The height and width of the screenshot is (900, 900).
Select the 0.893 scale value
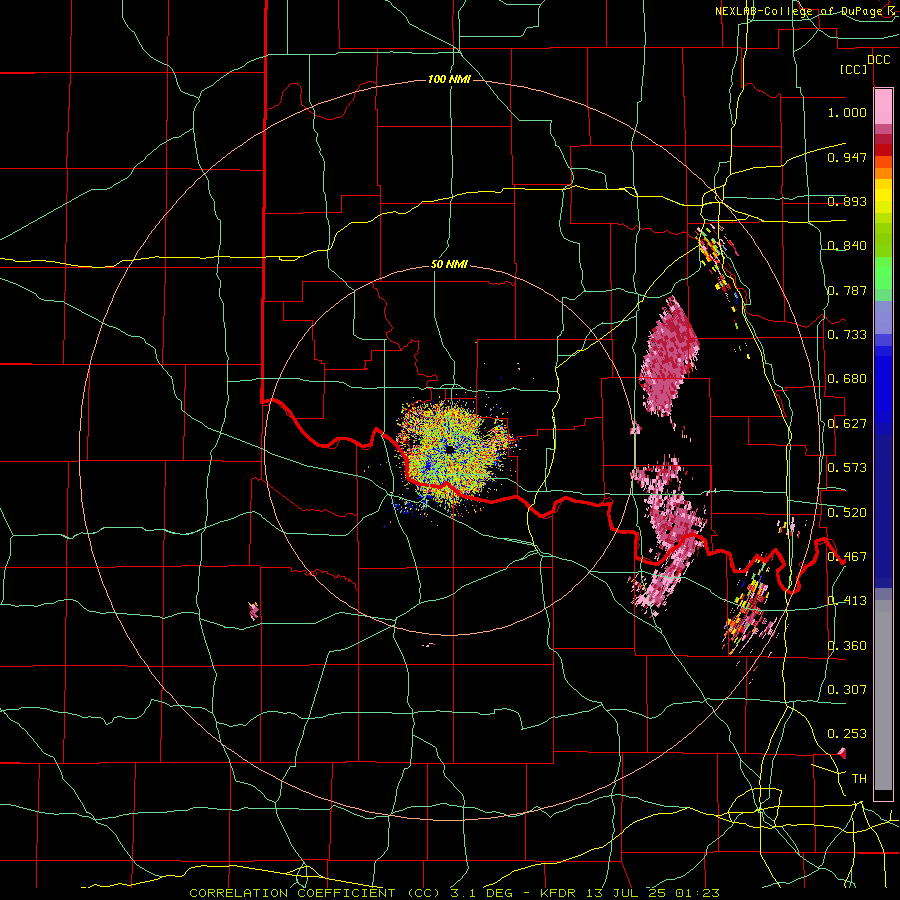click(847, 201)
